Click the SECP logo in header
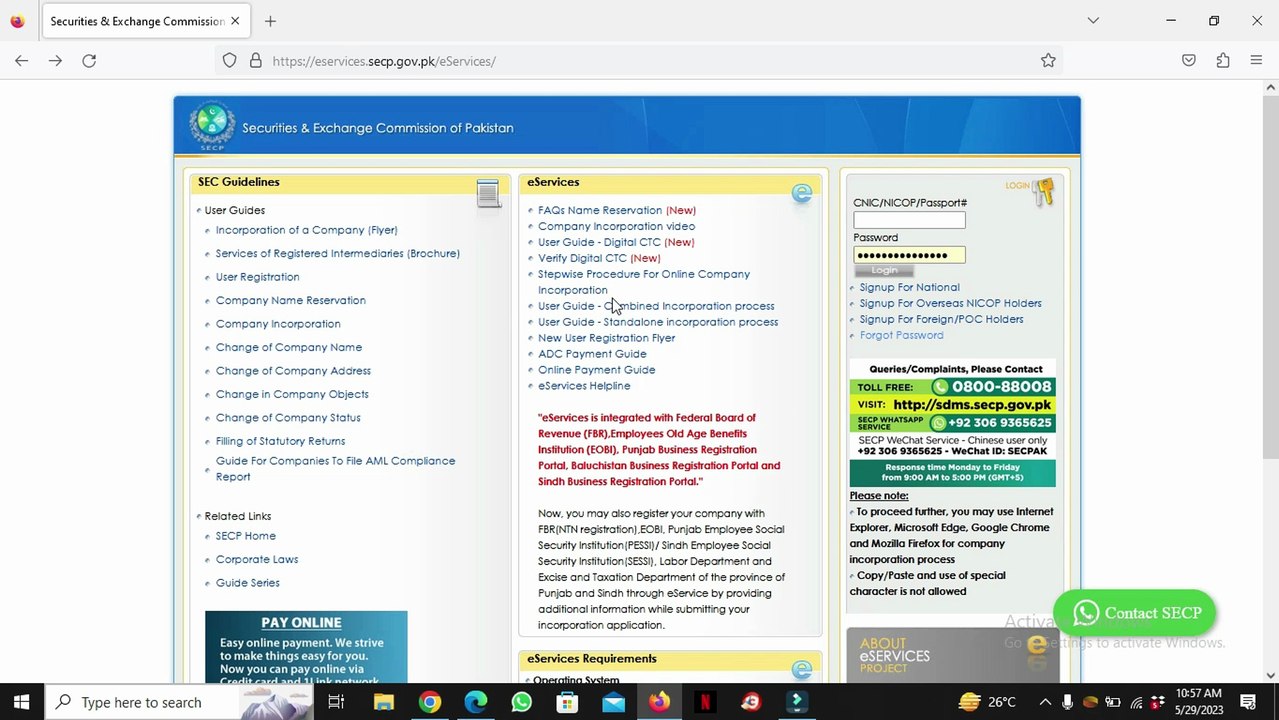The image size is (1279, 720). tap(212, 127)
